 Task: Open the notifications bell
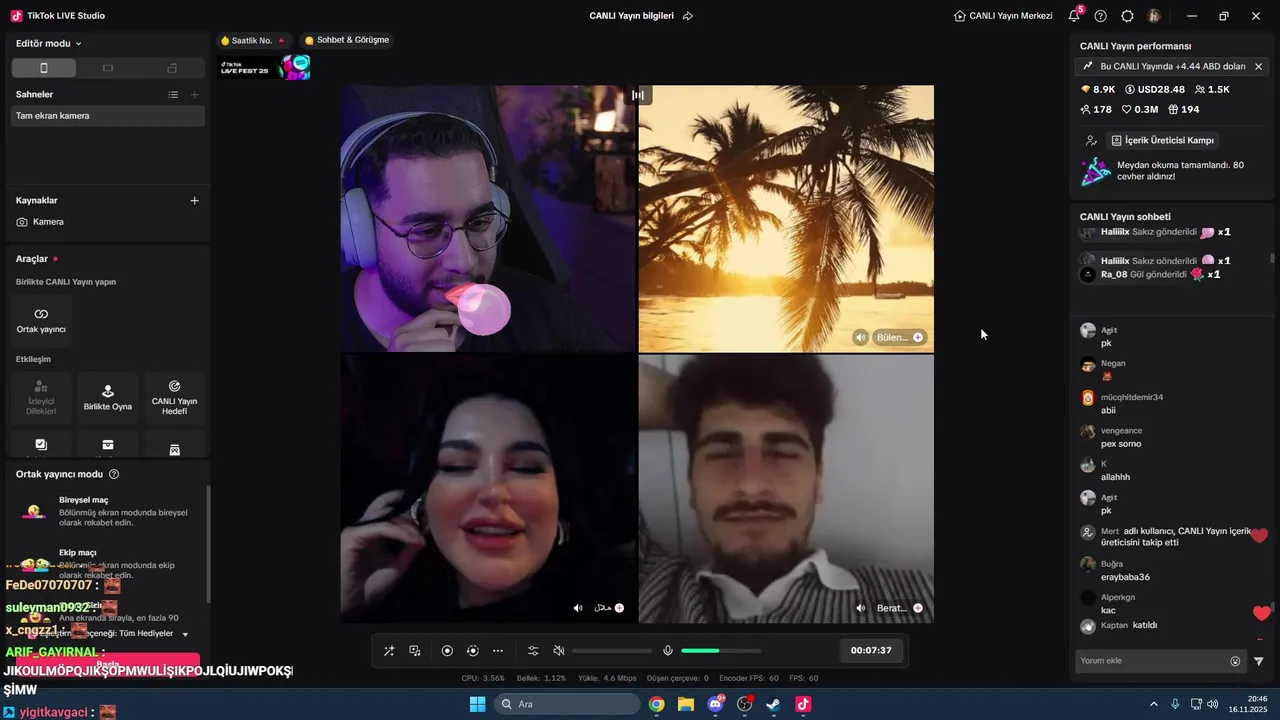1074,16
